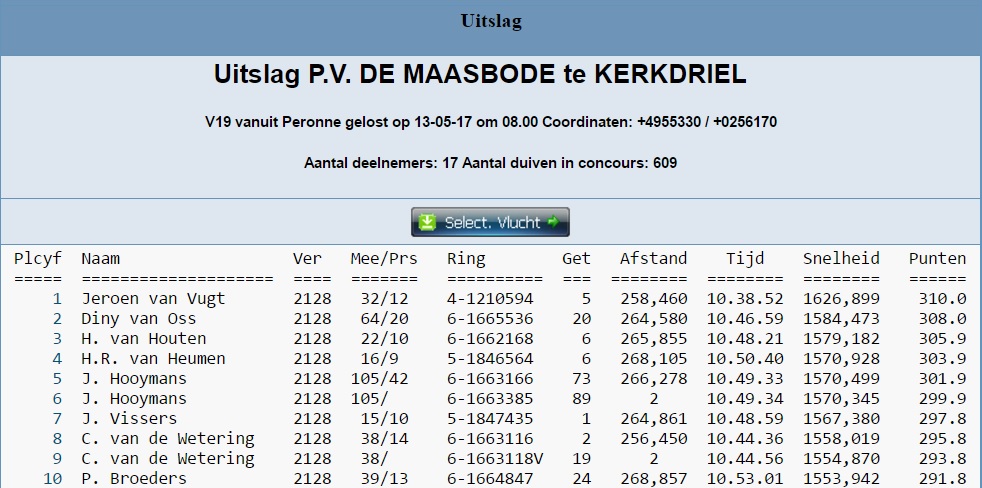
Task: Select the Naam column header
Action: tap(101, 259)
